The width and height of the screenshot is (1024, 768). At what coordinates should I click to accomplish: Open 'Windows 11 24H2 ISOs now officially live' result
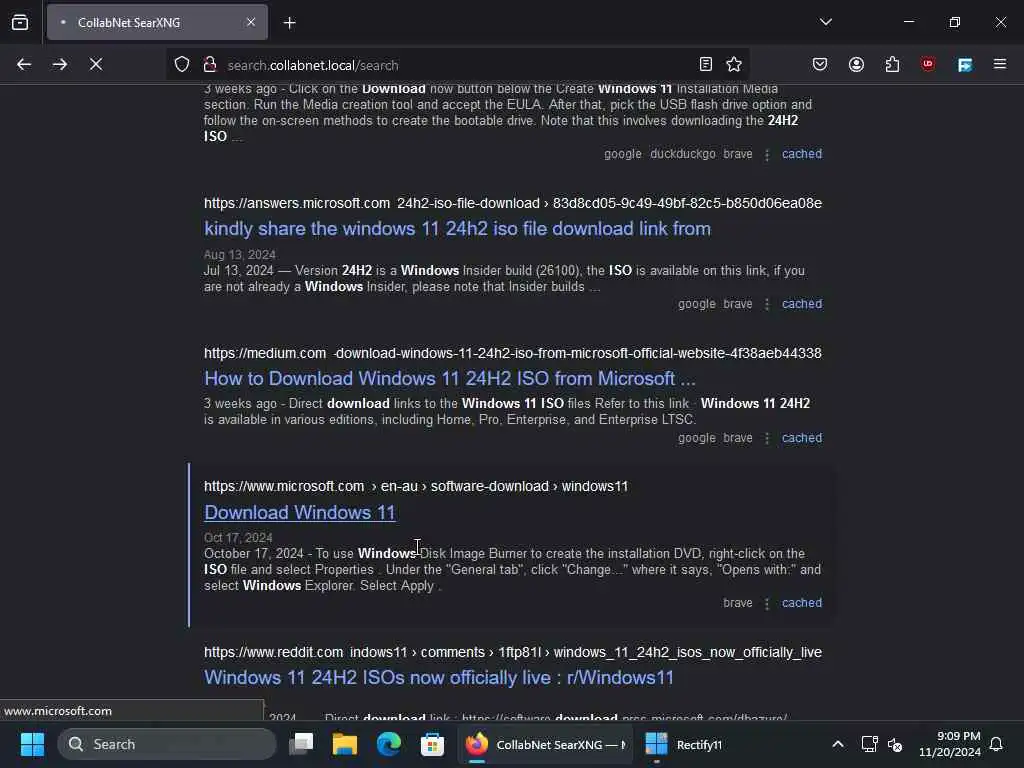pos(439,678)
